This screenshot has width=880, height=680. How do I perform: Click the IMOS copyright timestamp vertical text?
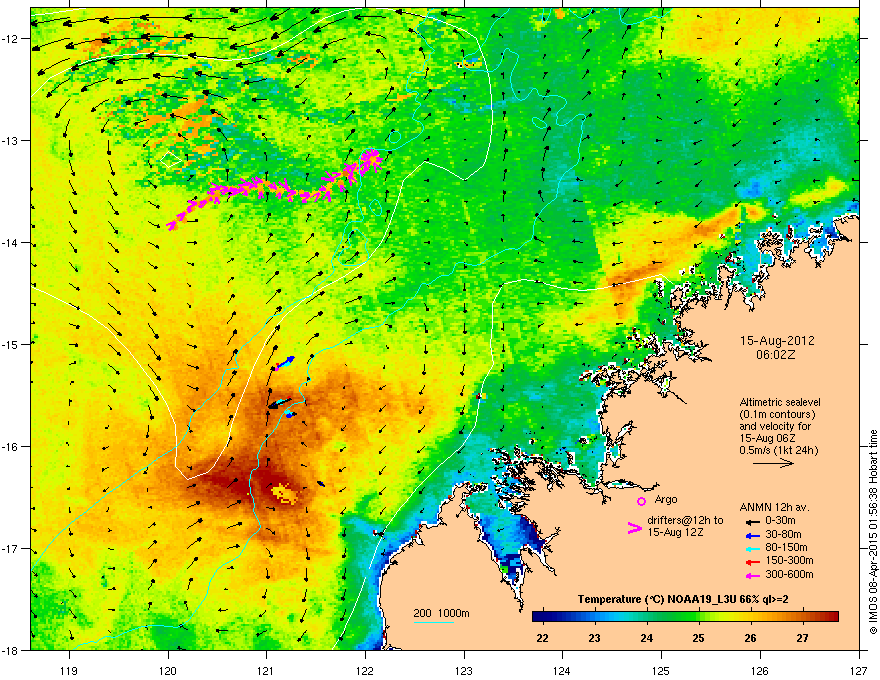[x=873, y=532]
